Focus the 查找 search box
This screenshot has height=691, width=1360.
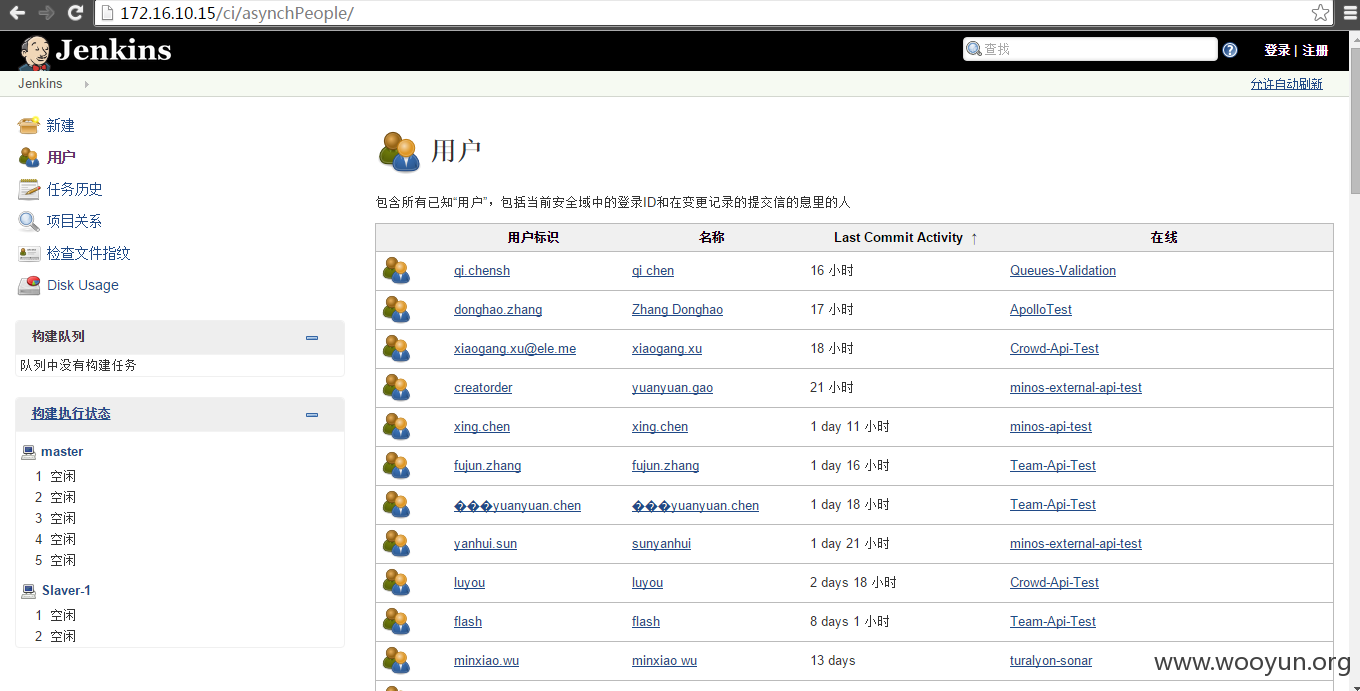1090,49
